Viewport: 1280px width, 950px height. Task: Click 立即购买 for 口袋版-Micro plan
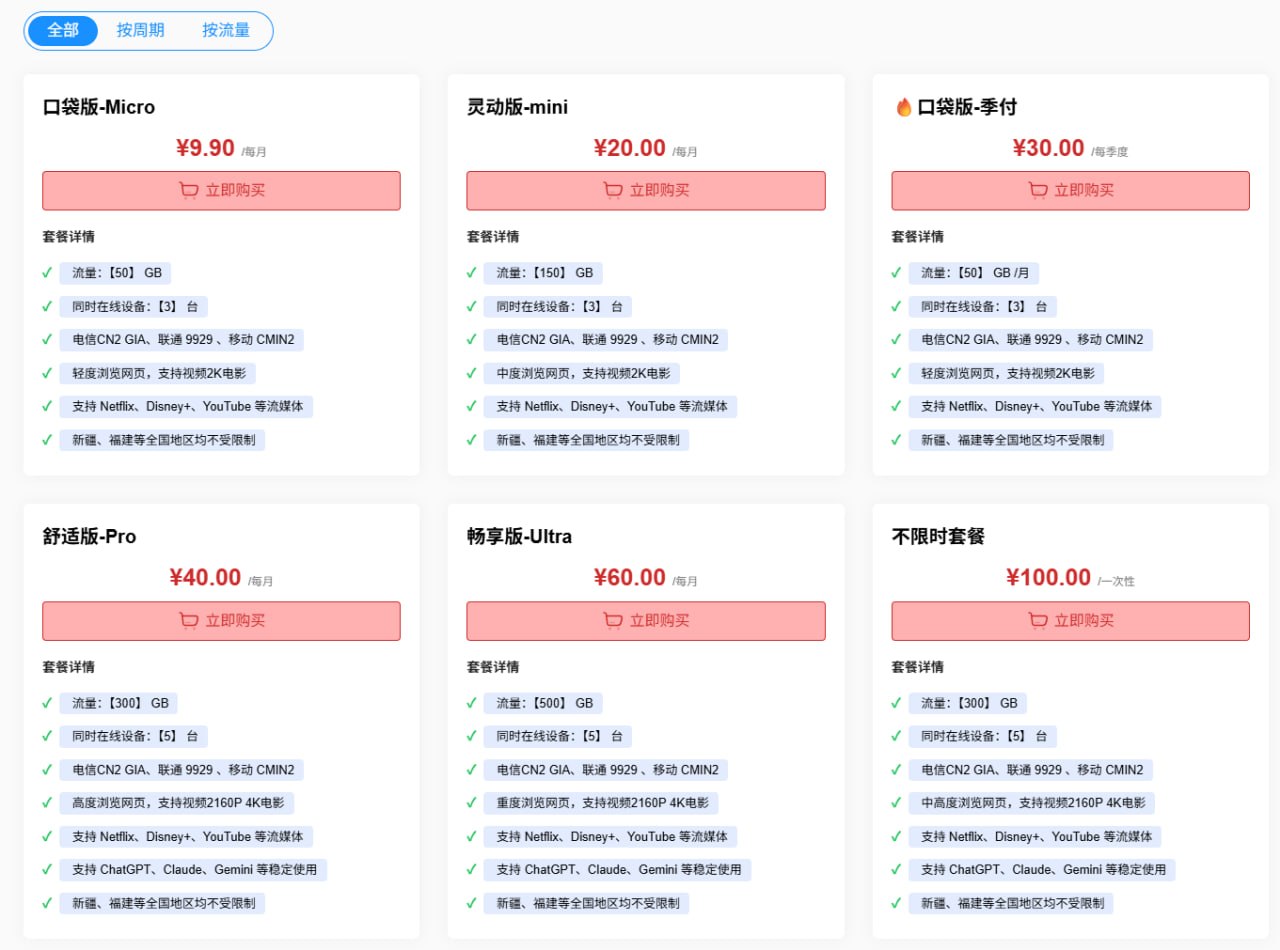[221, 190]
